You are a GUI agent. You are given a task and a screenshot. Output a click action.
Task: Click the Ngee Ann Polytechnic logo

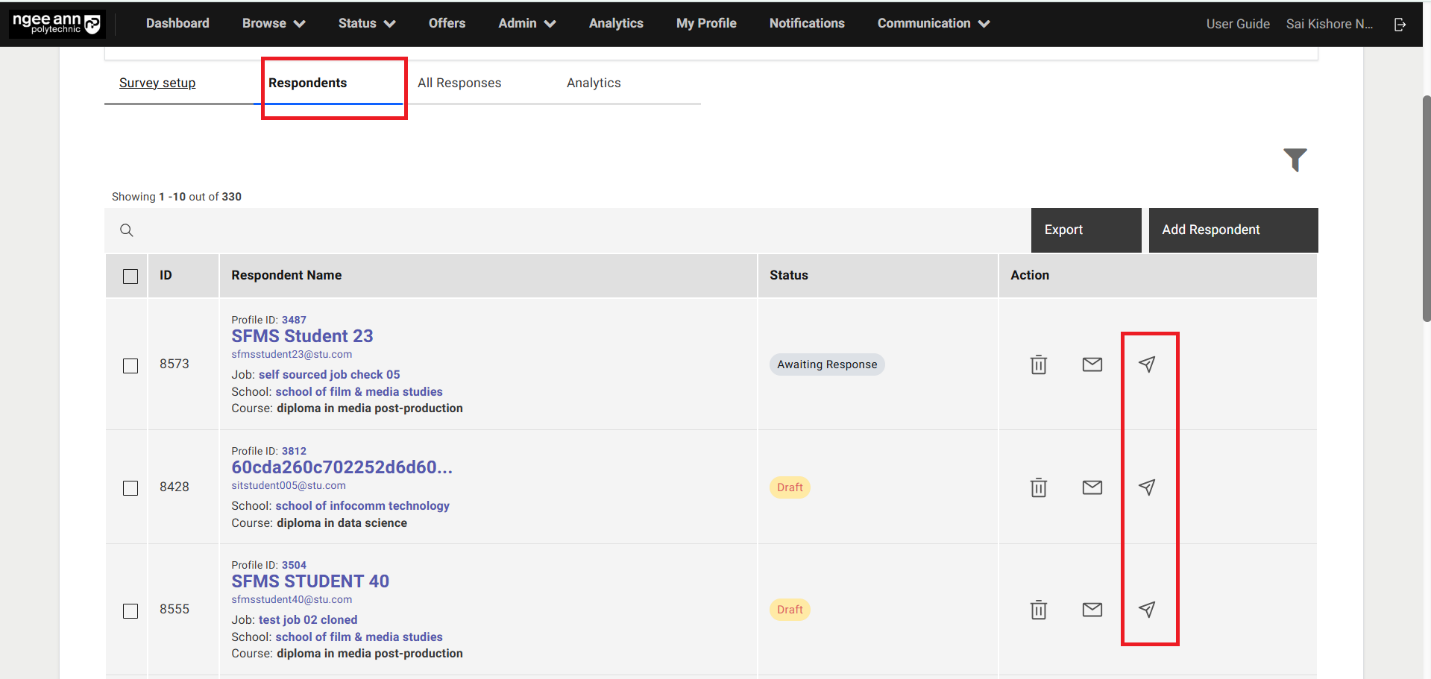click(56, 24)
